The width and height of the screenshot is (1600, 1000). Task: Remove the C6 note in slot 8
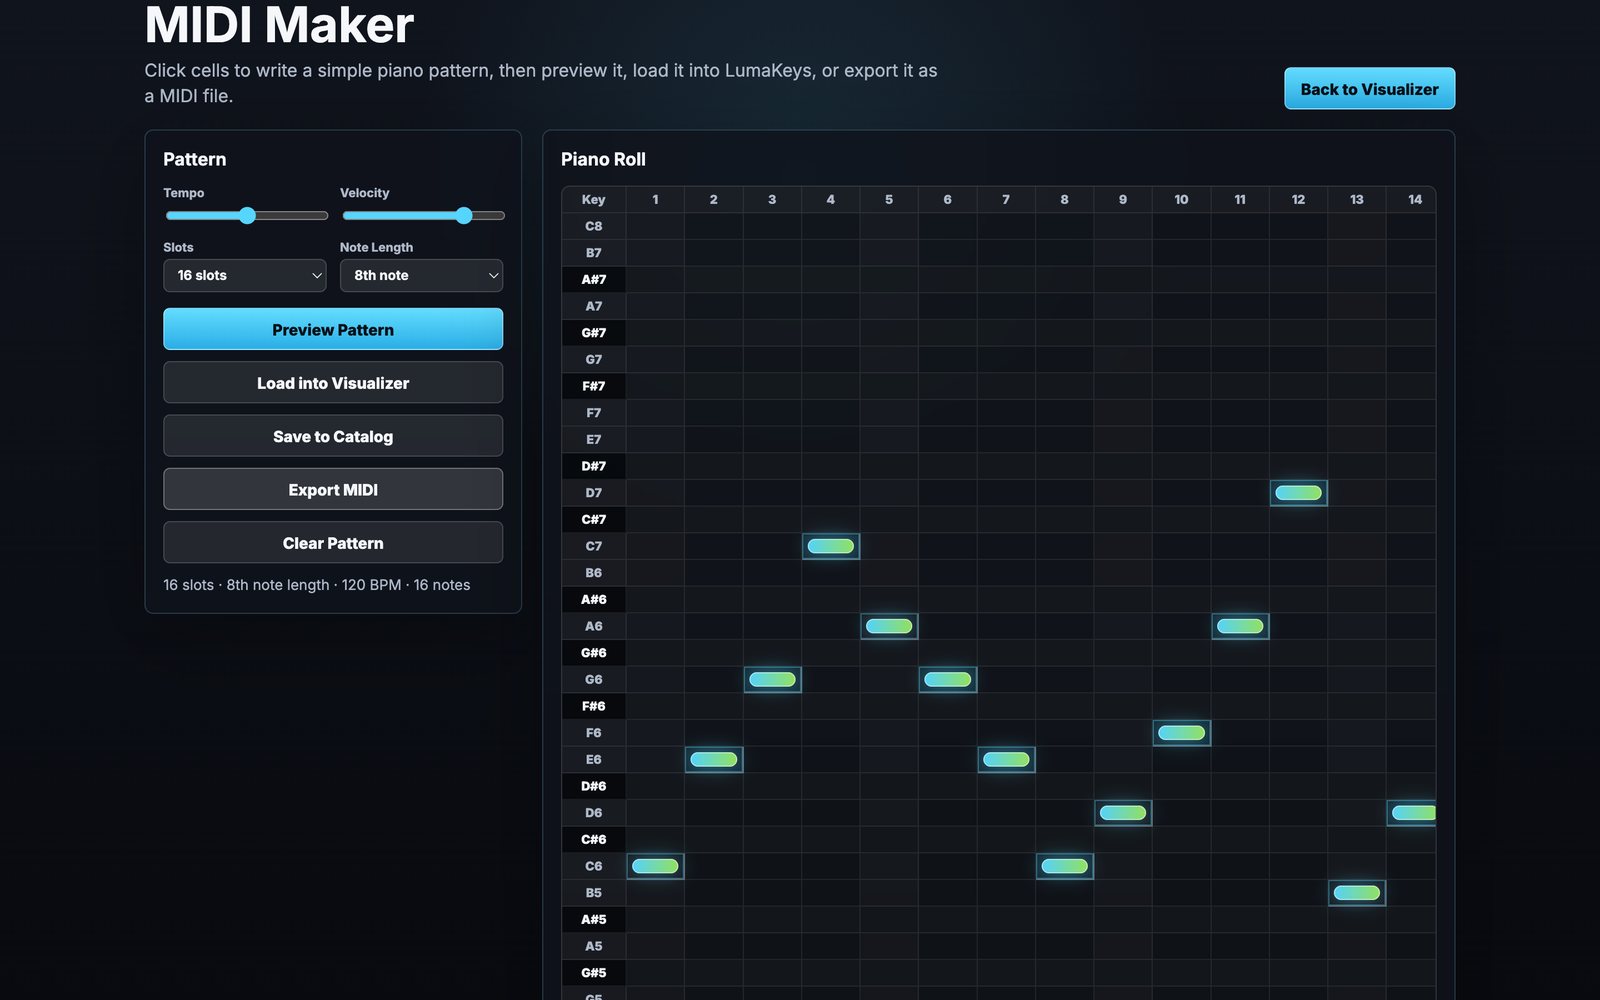[x=1065, y=866]
